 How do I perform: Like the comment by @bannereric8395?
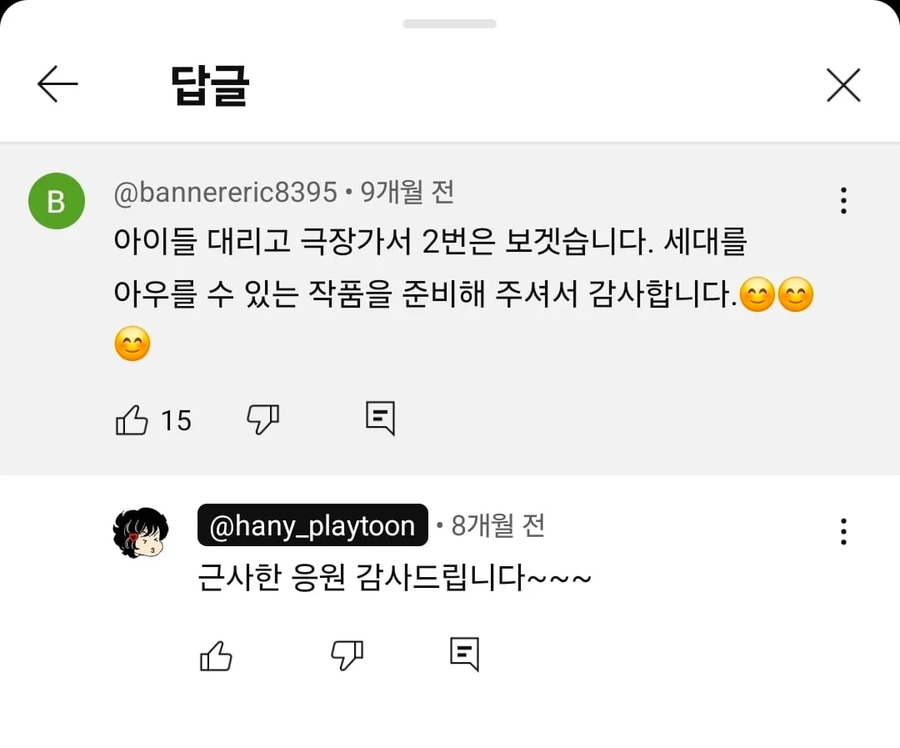pos(132,420)
